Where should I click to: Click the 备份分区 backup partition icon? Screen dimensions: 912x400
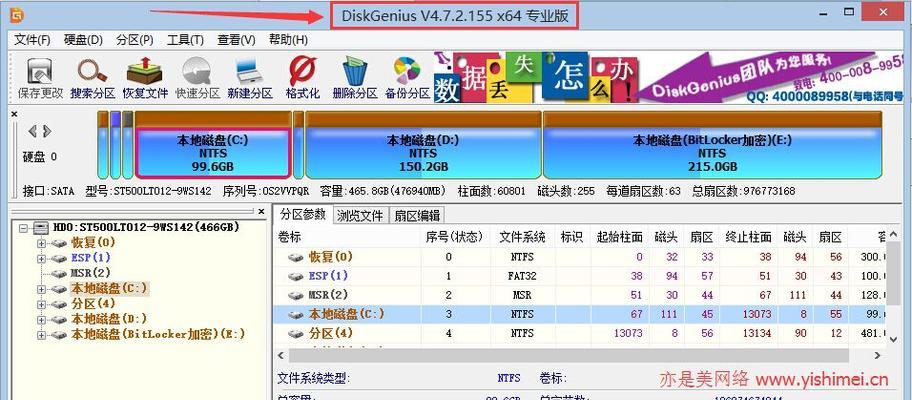(x=407, y=78)
